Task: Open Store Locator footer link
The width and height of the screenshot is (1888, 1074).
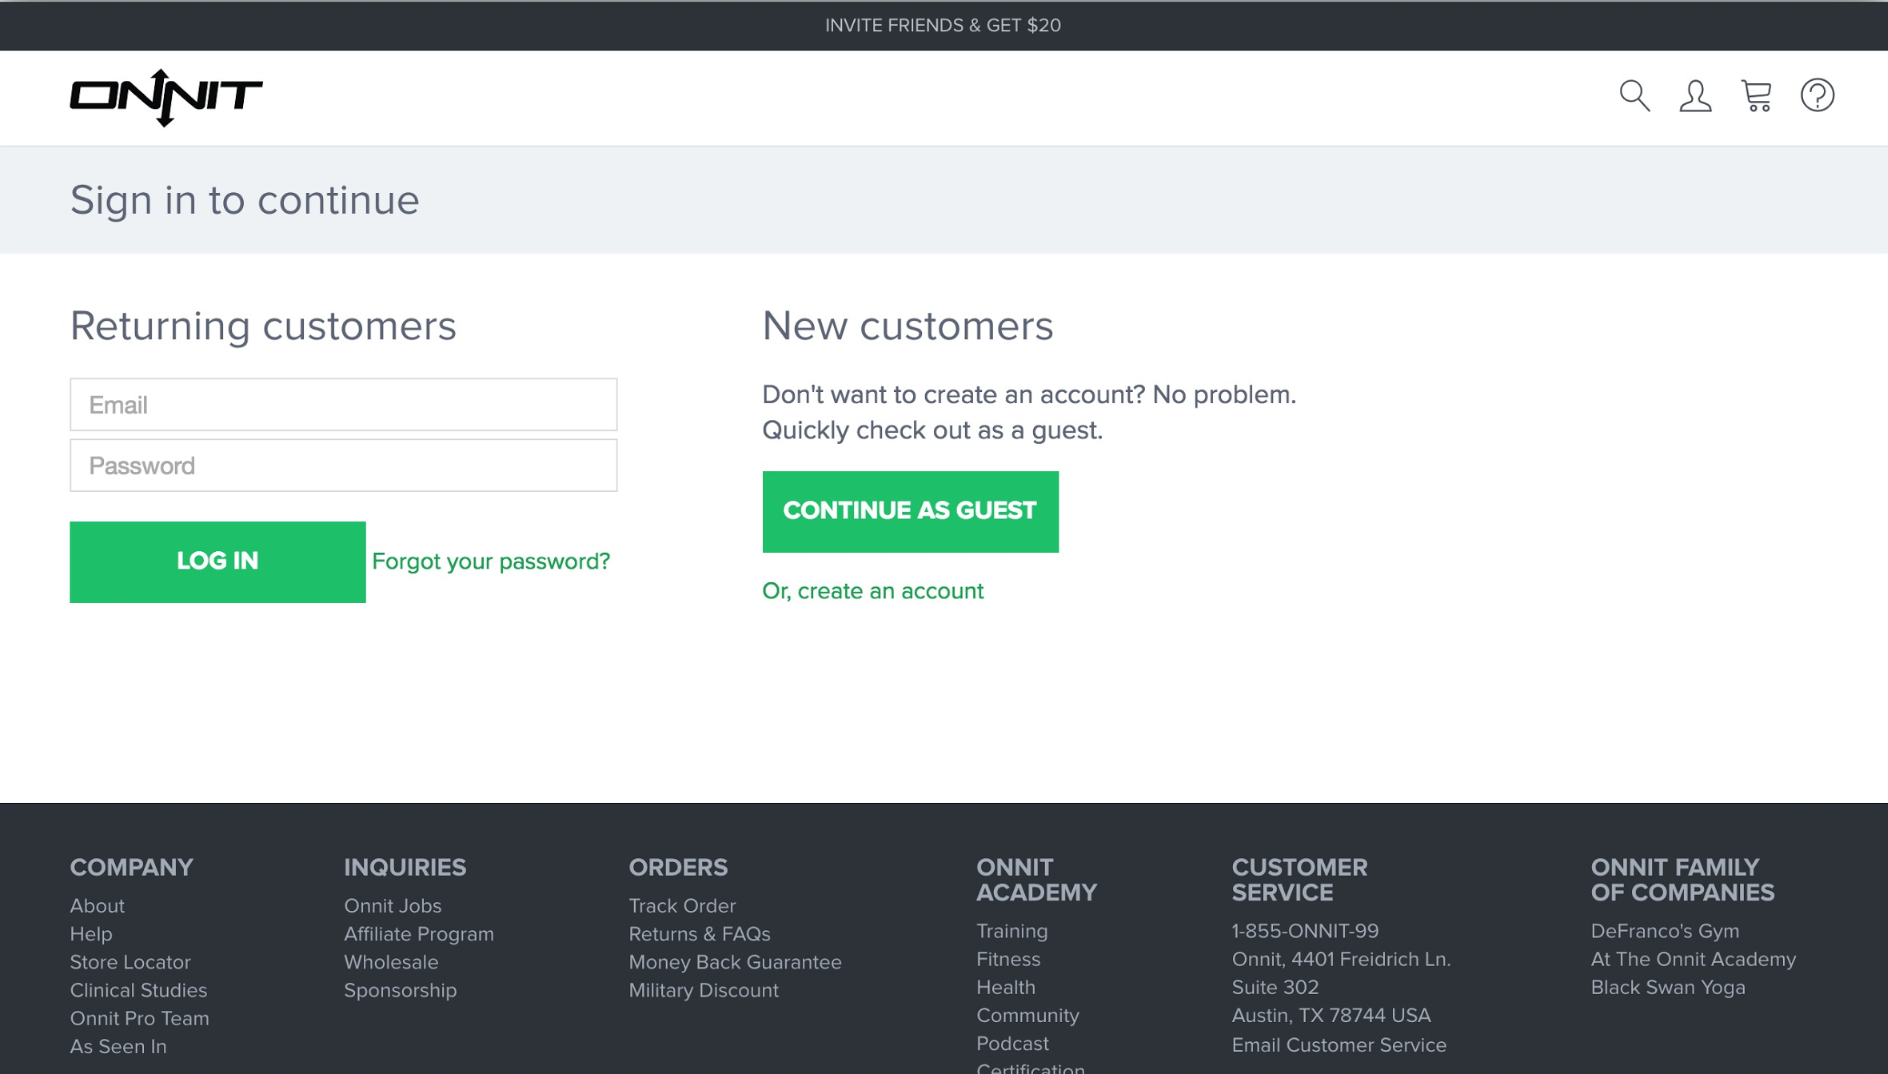Action: point(130,962)
